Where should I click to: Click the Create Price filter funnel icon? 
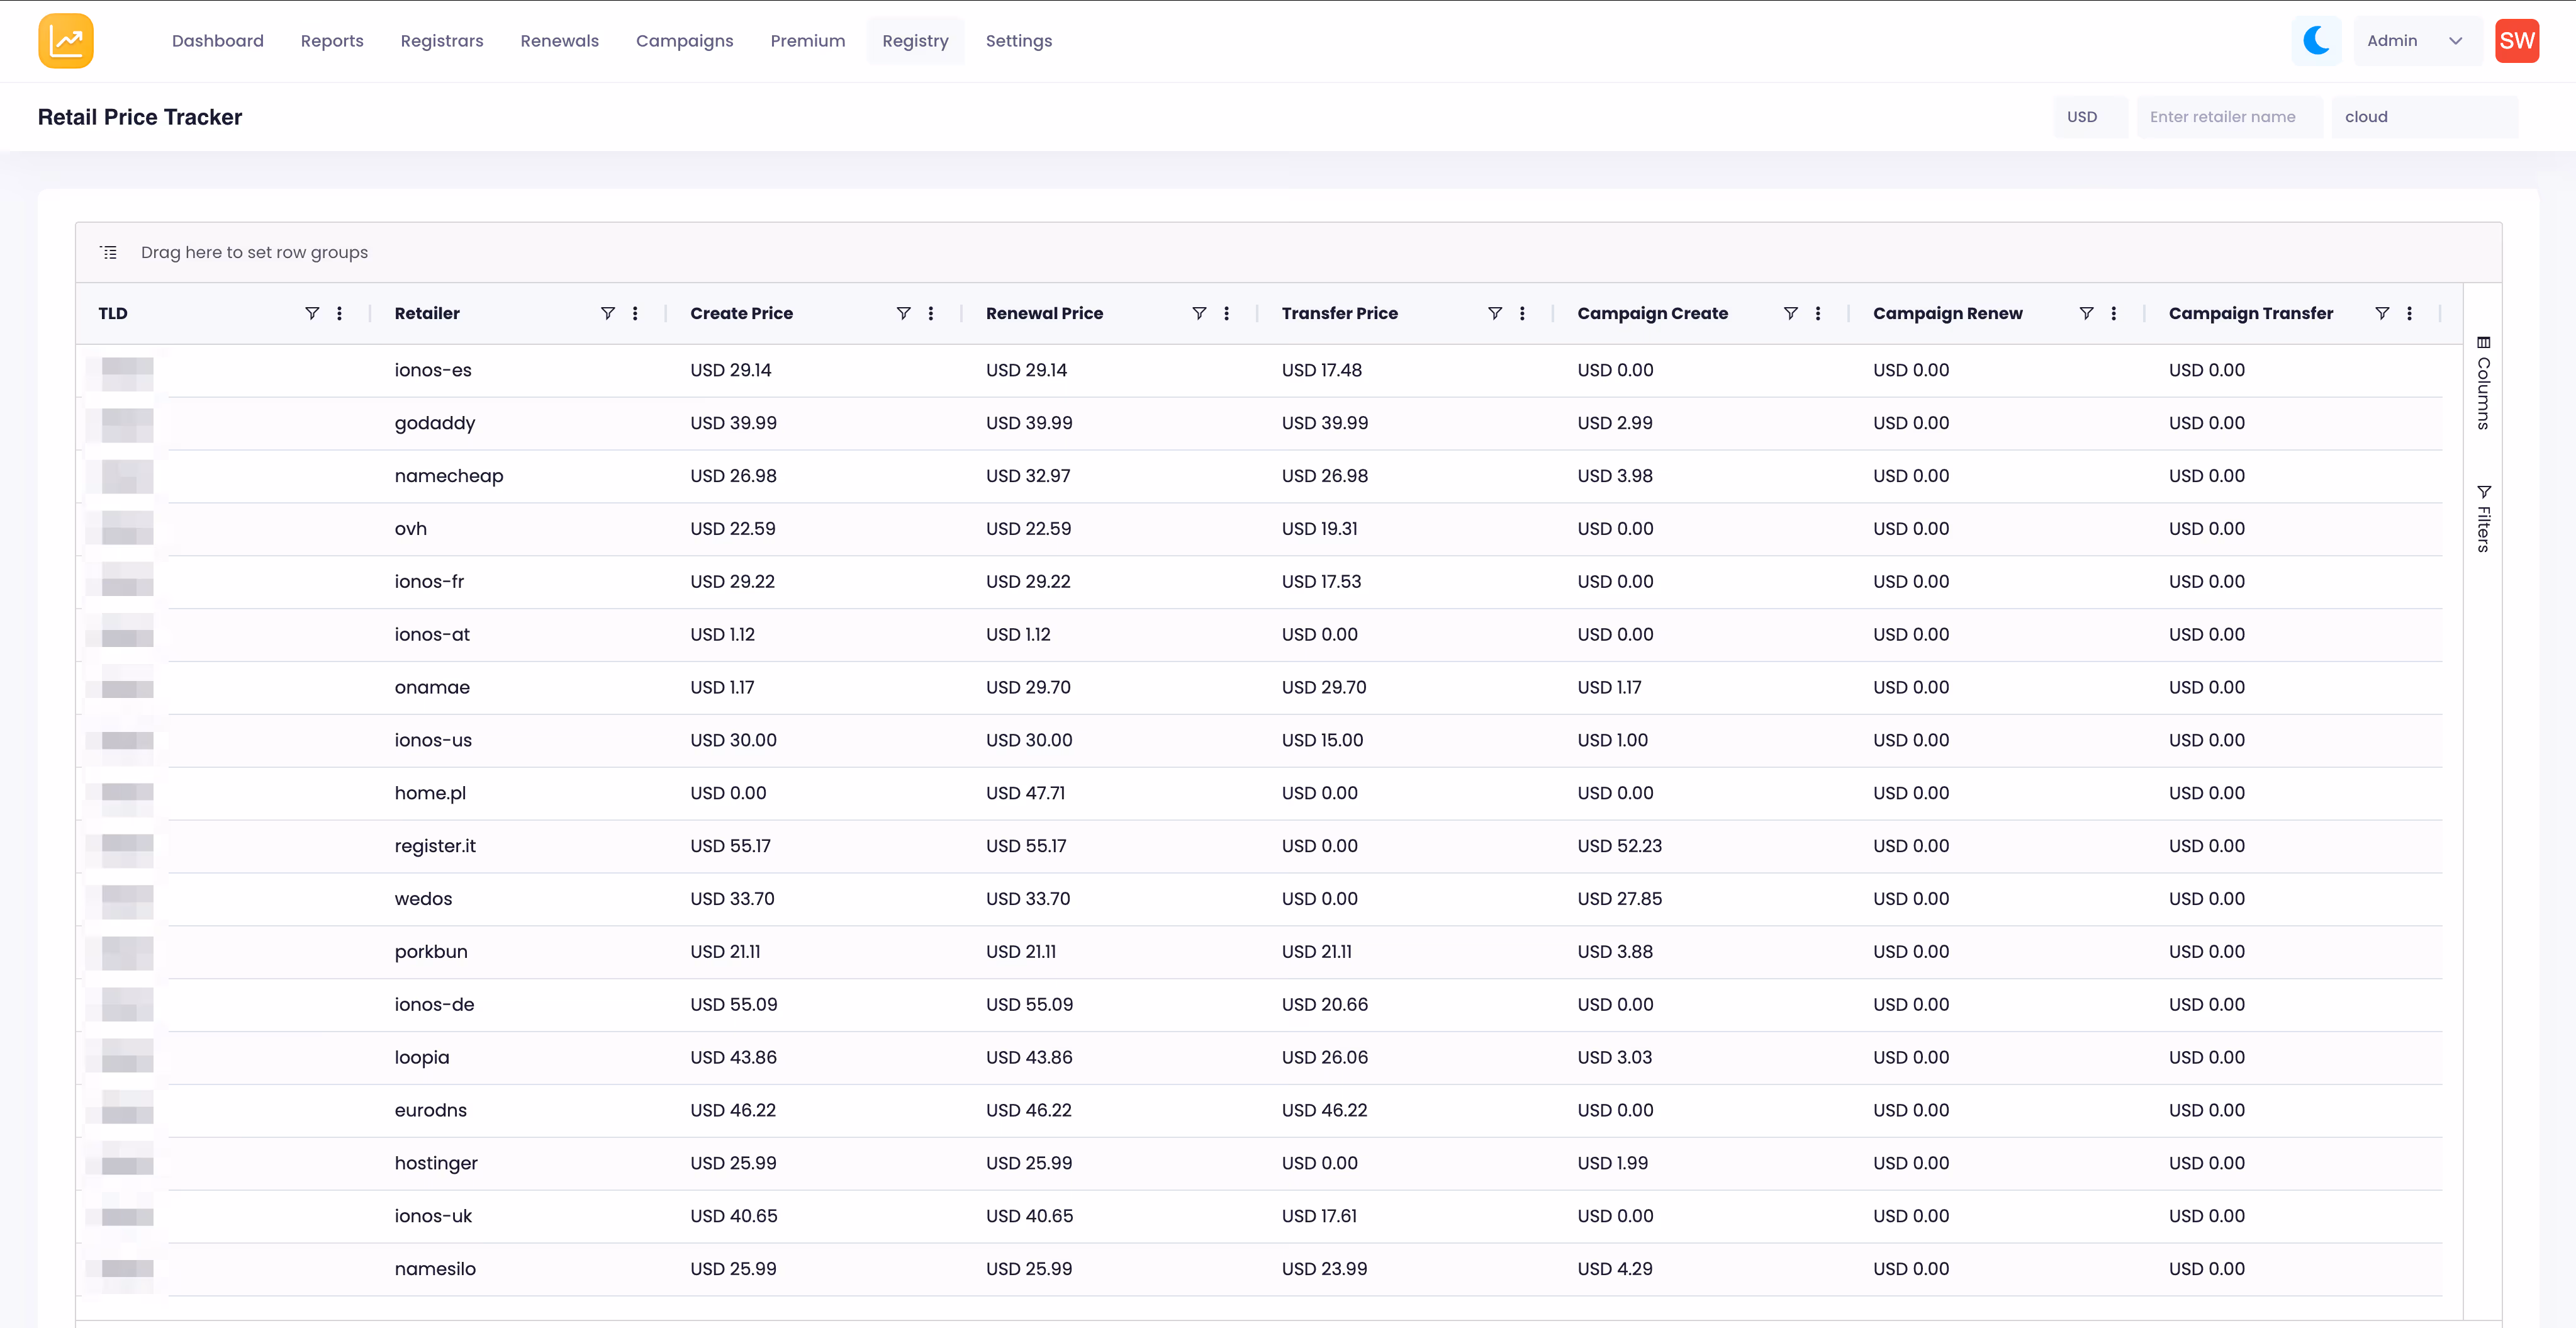click(903, 313)
